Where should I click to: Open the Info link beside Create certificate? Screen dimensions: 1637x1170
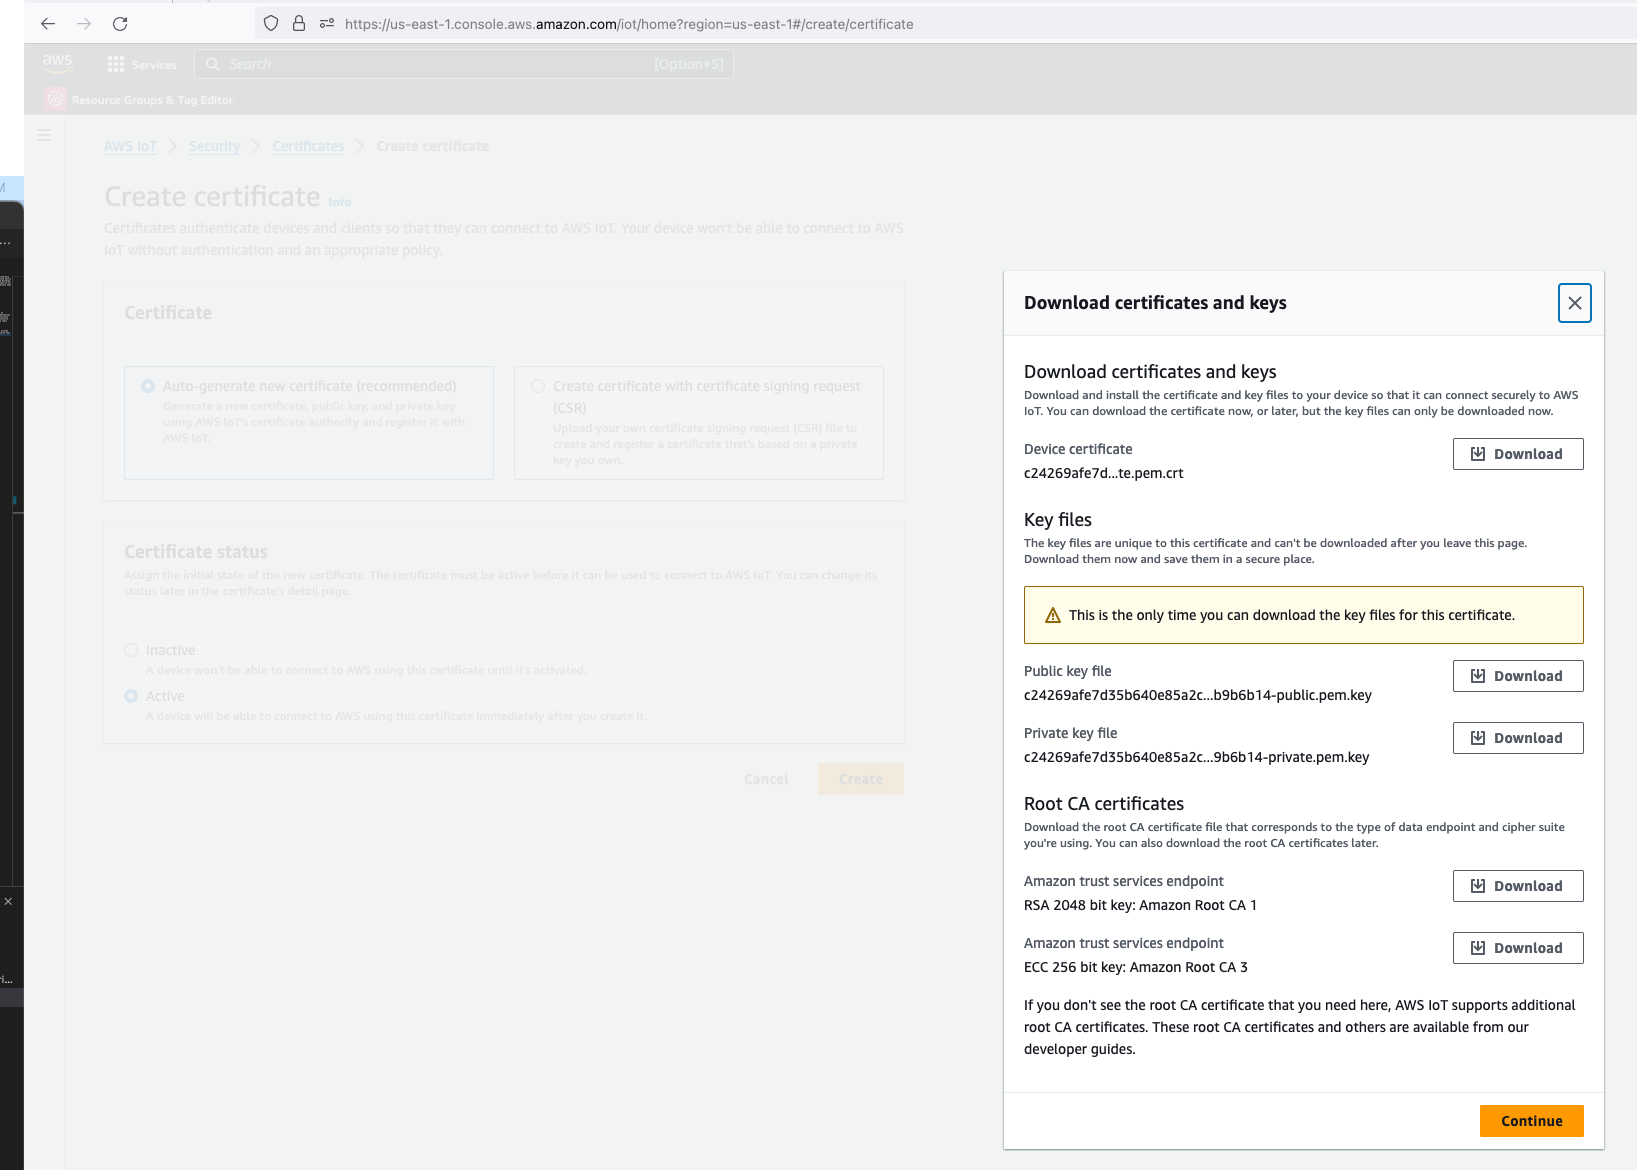[340, 202]
